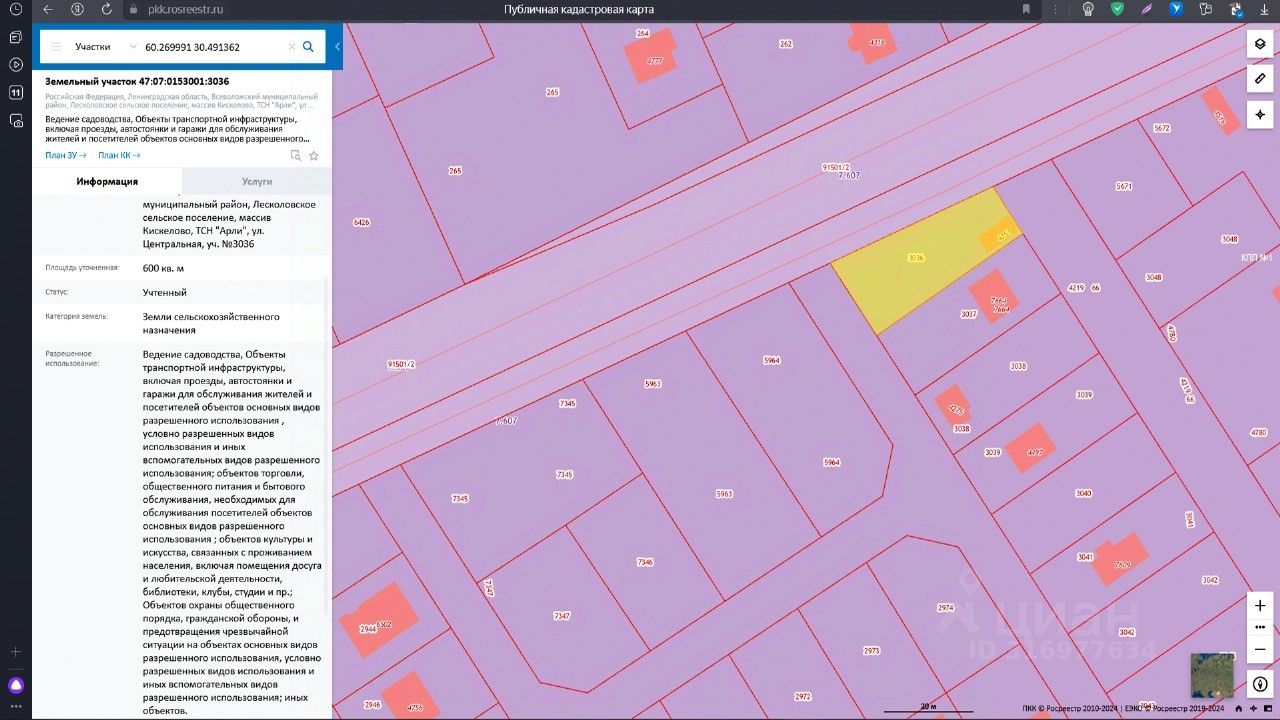Reset map orientation with compass button
1280x720 pixels.
pos(1260,685)
